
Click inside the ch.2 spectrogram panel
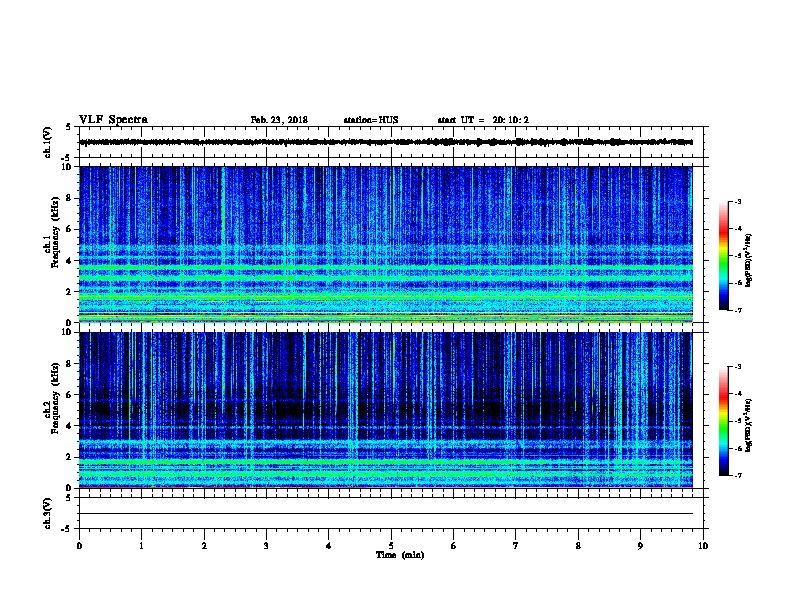point(386,410)
